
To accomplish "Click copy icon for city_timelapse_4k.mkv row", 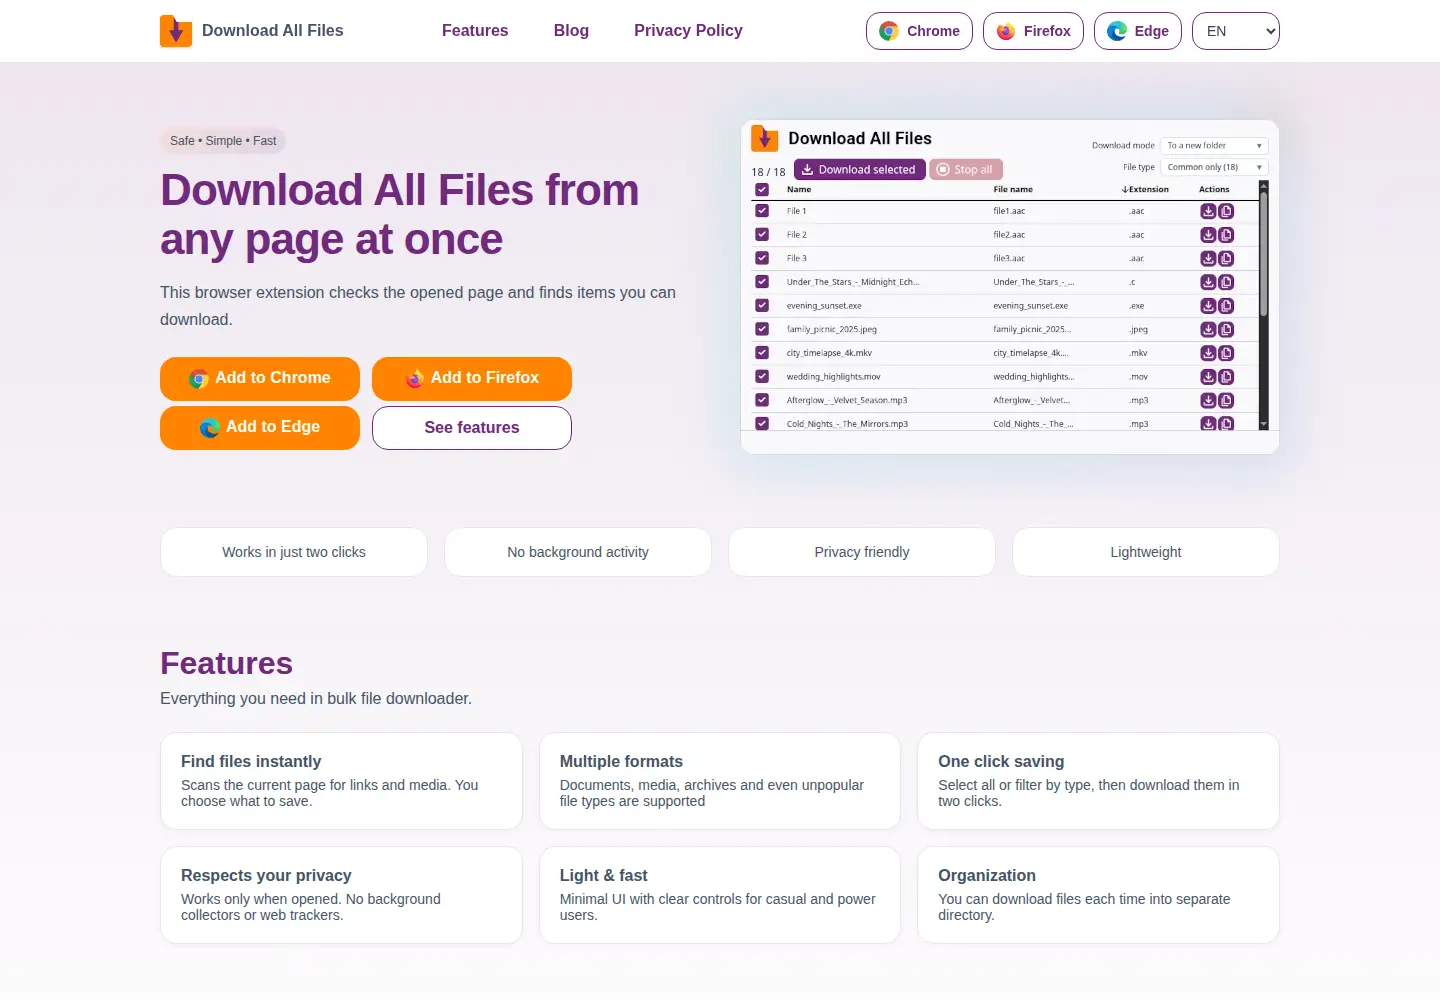I will [1226, 353].
